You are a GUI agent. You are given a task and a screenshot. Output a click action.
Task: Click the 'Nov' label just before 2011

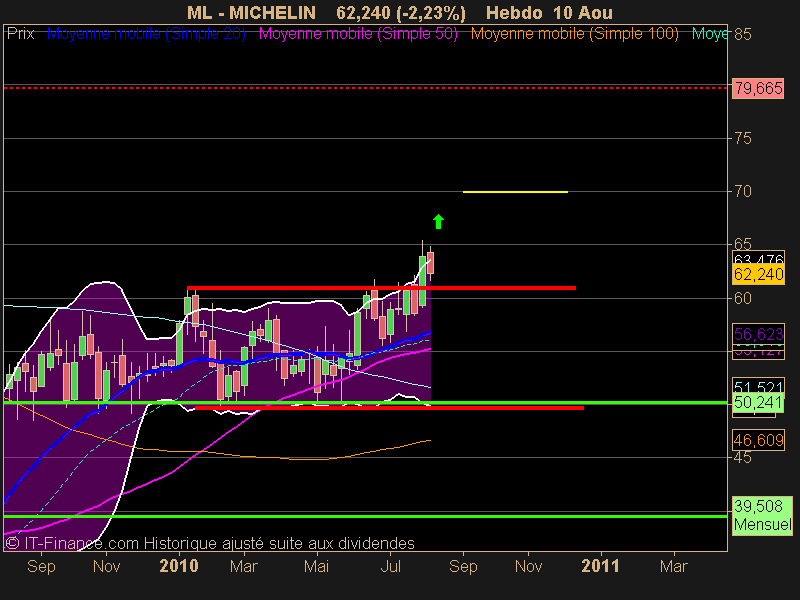pyautogui.click(x=528, y=566)
